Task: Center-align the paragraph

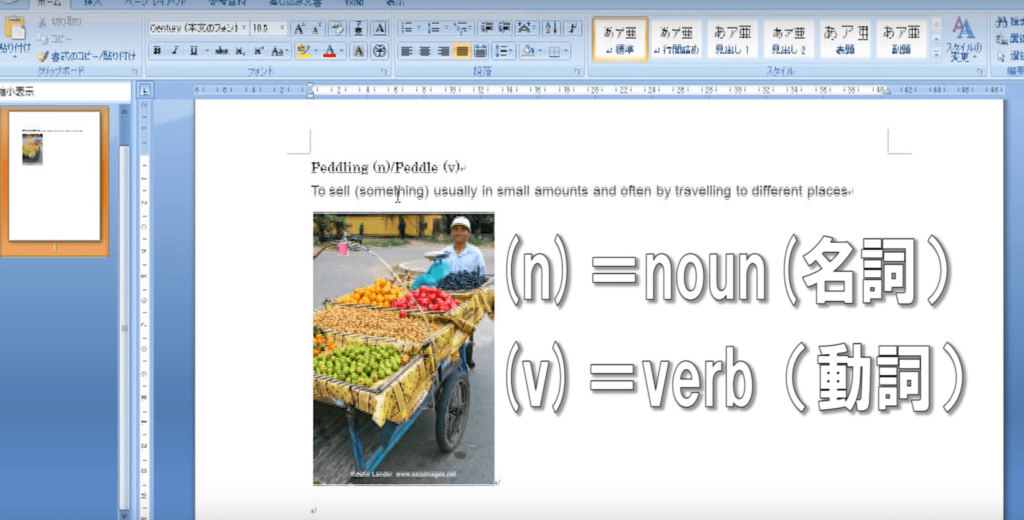Action: (425, 51)
